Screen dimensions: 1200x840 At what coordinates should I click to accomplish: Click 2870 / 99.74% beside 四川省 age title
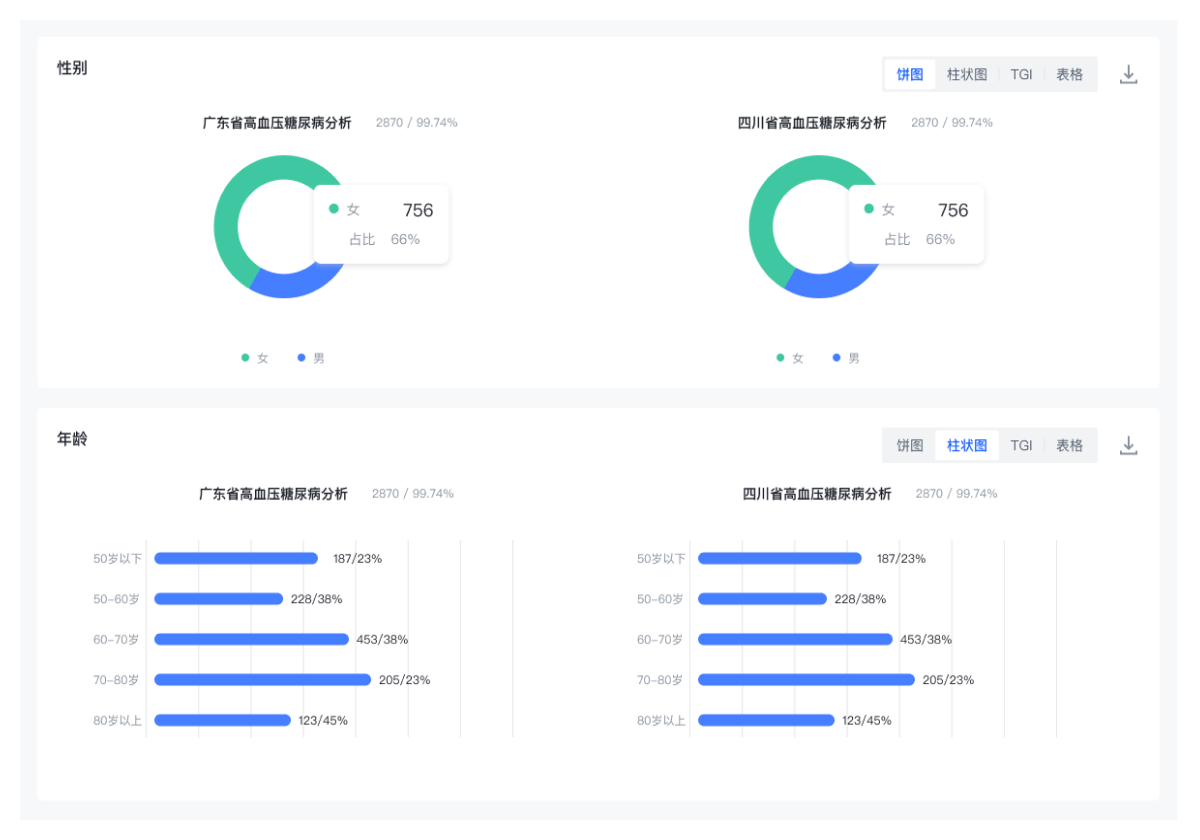click(x=956, y=494)
